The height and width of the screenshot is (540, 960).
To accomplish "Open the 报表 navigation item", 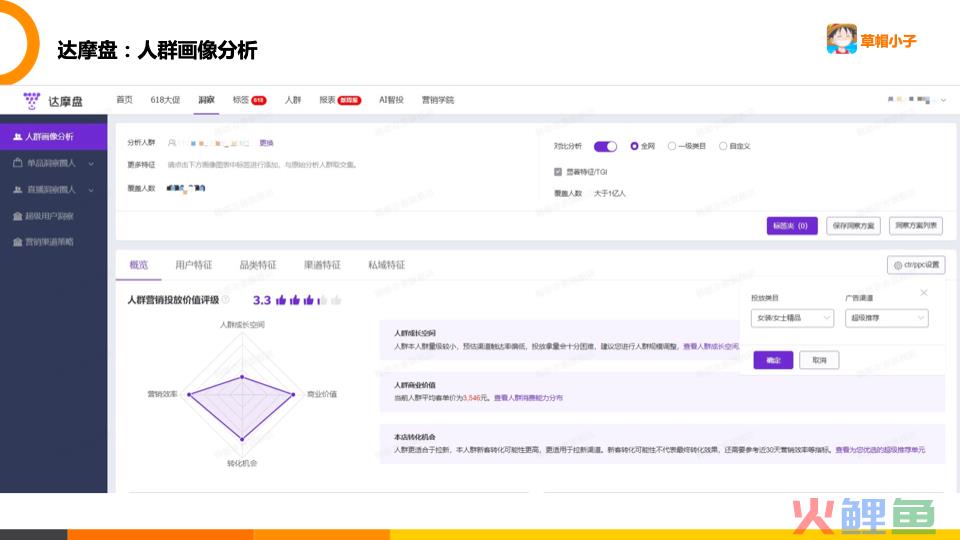I will 328,100.
